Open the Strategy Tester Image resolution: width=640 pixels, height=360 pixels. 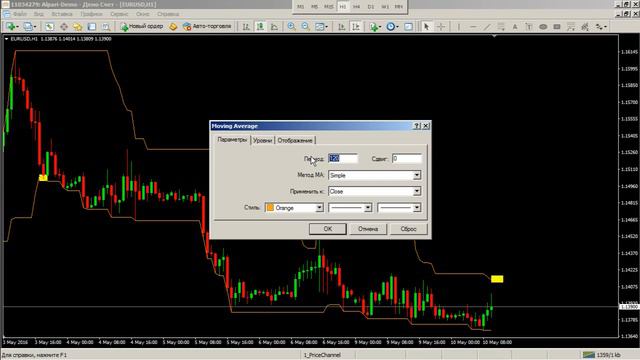point(106,27)
